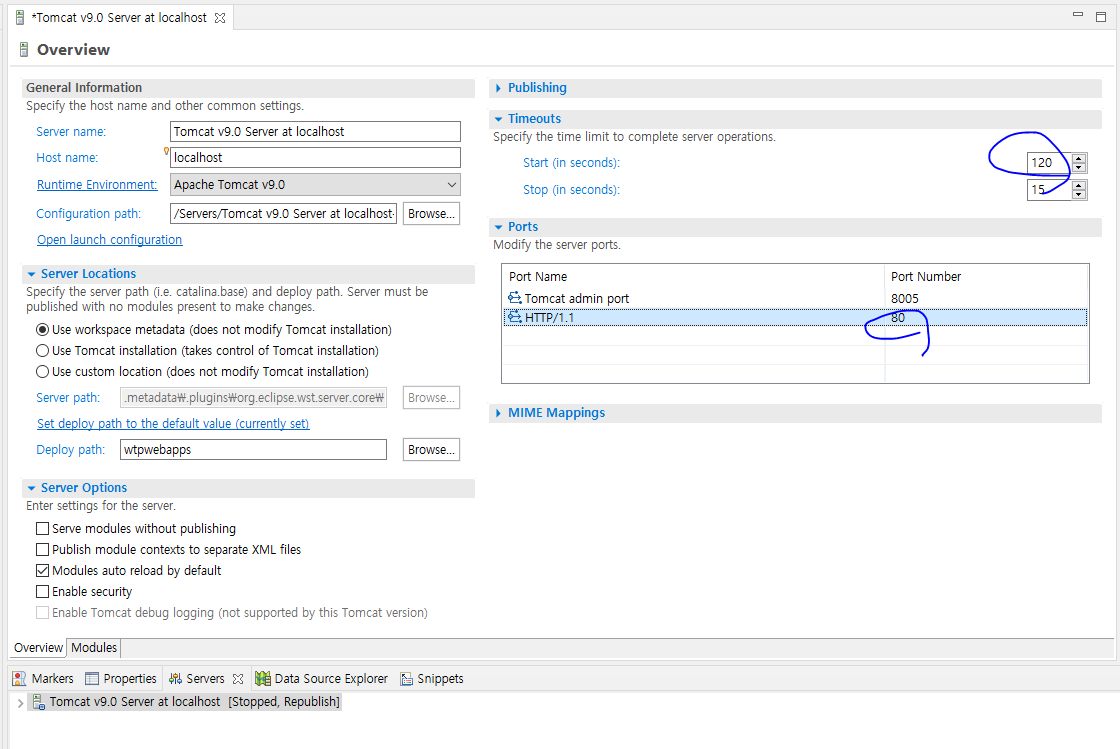
Task: Open the Snippets view tab
Action: 432,678
